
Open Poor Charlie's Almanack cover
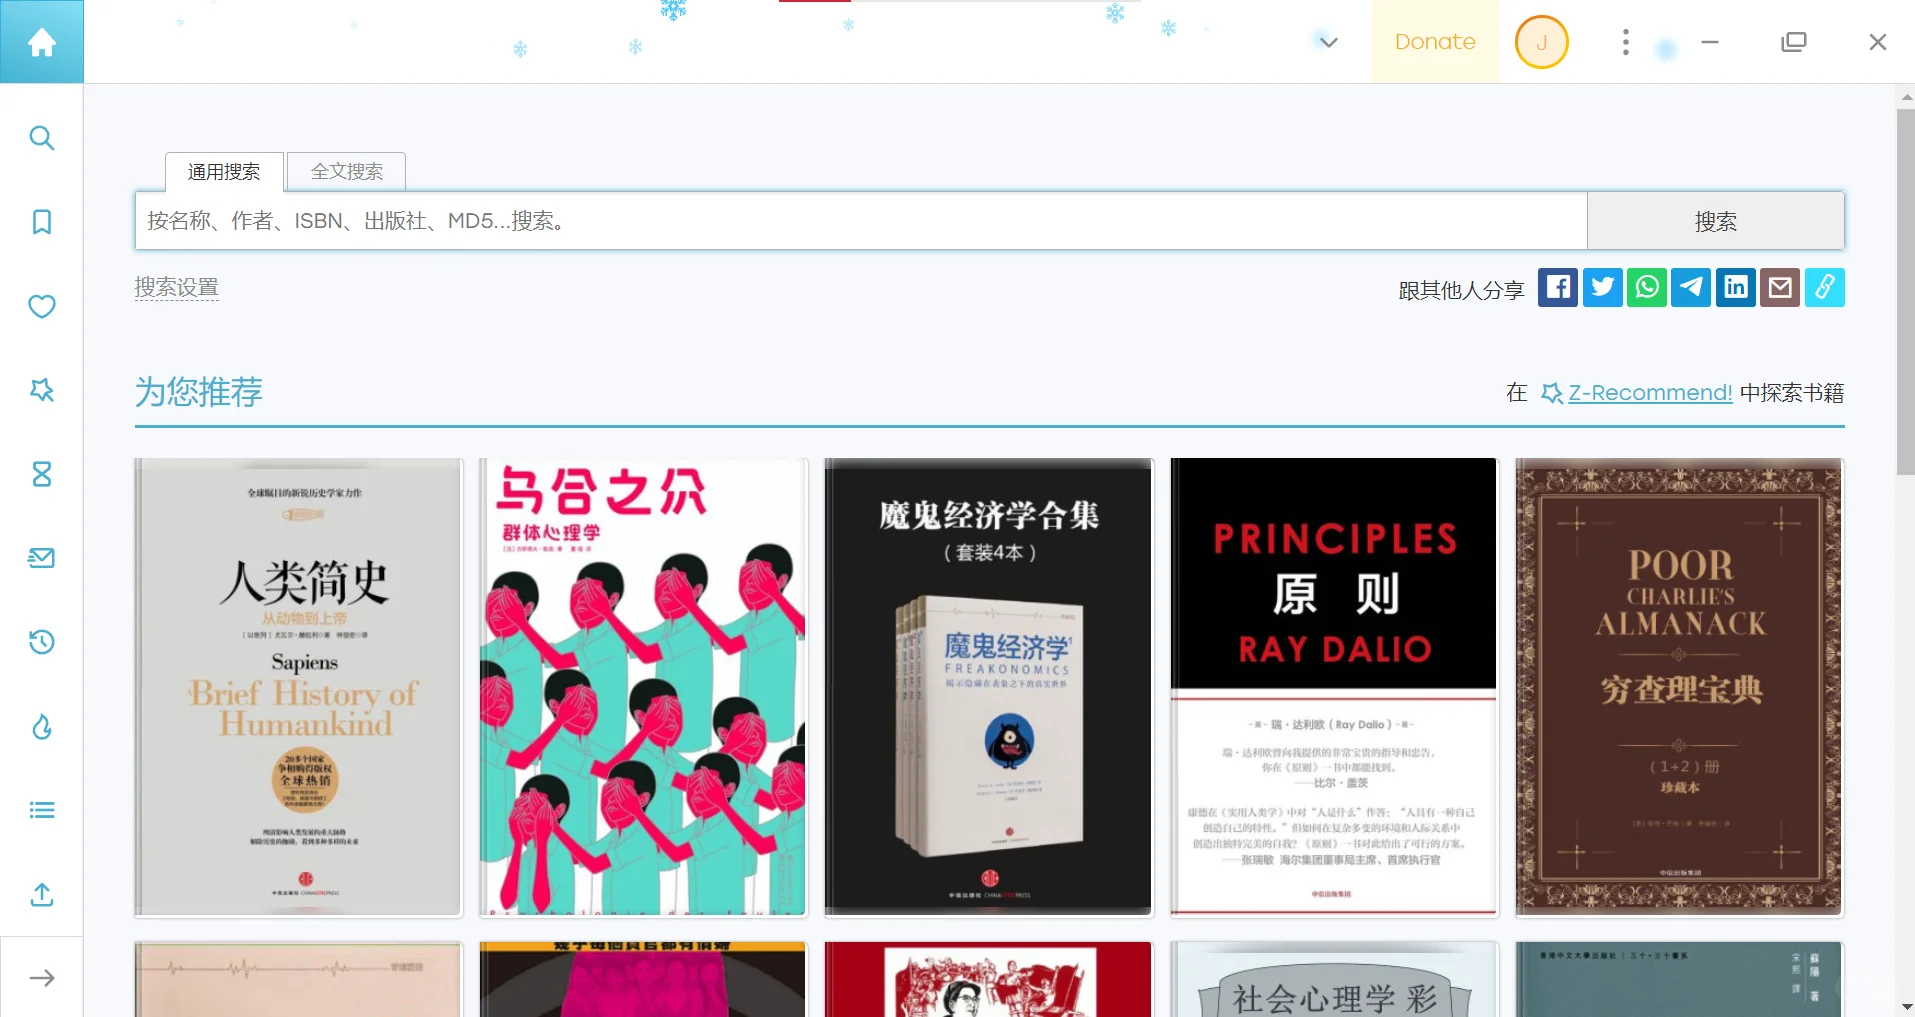tap(1679, 687)
